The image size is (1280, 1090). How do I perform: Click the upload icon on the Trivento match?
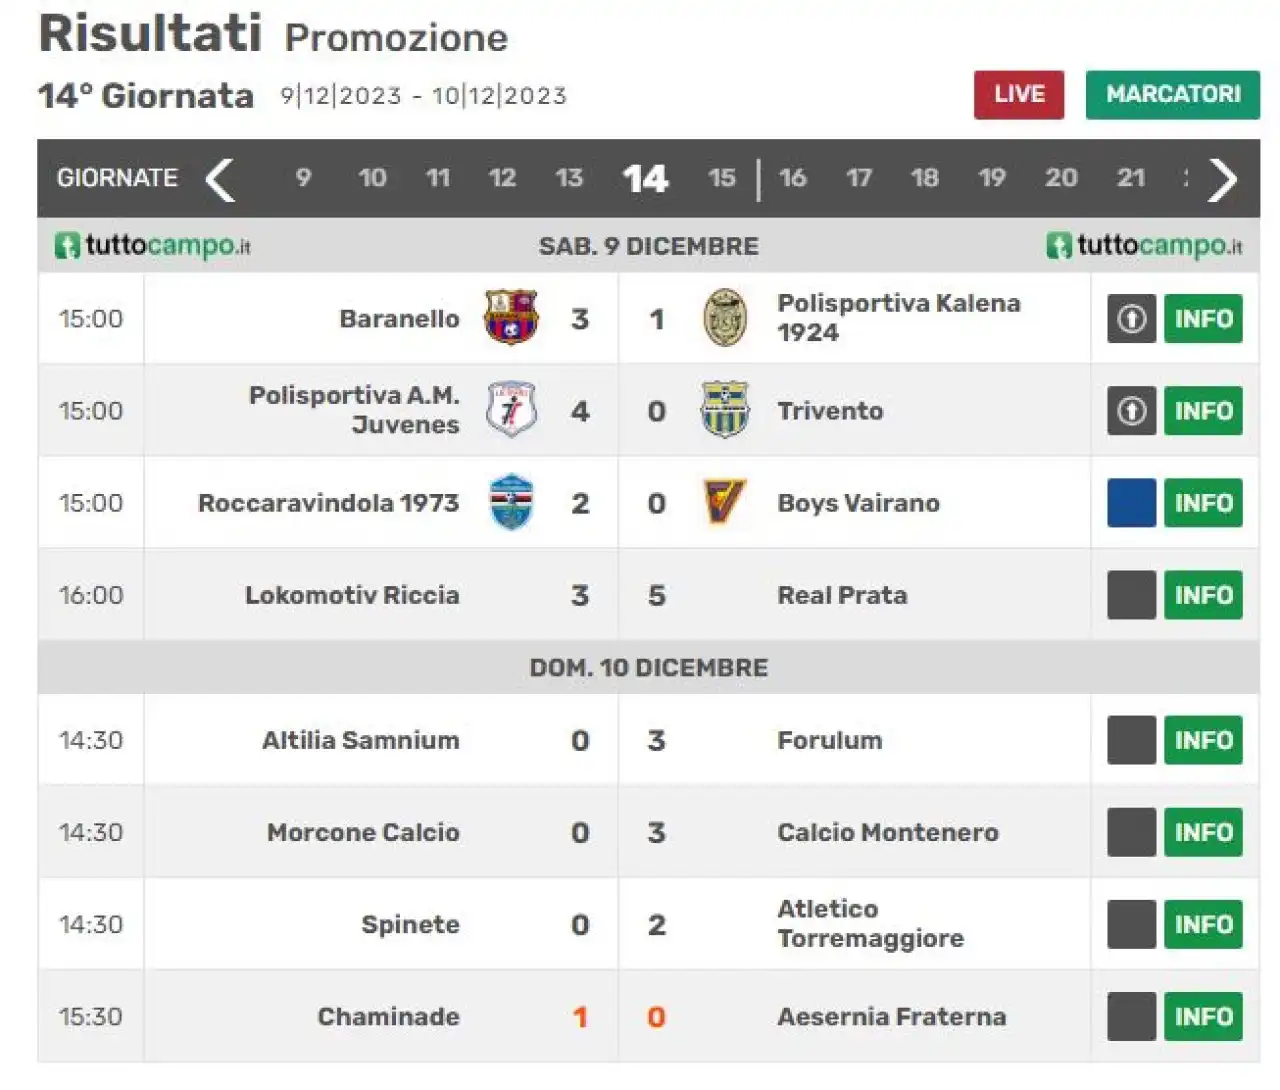tap(1131, 411)
